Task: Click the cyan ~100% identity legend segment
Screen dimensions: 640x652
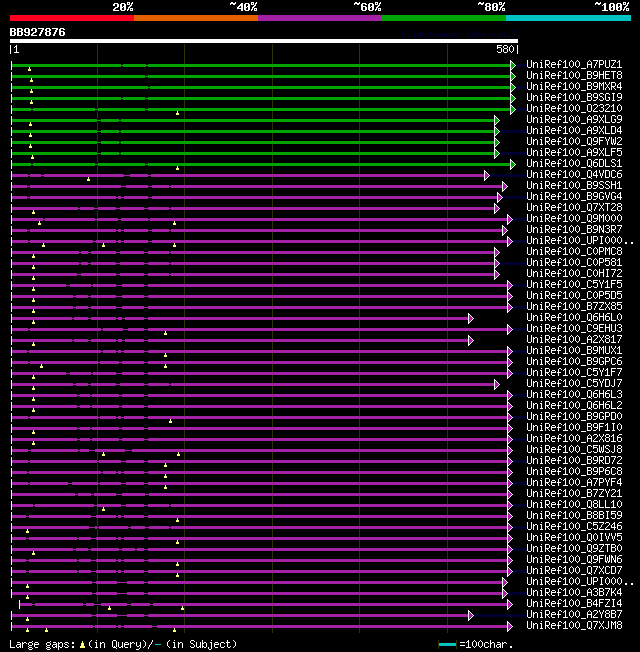Action: (568, 18)
